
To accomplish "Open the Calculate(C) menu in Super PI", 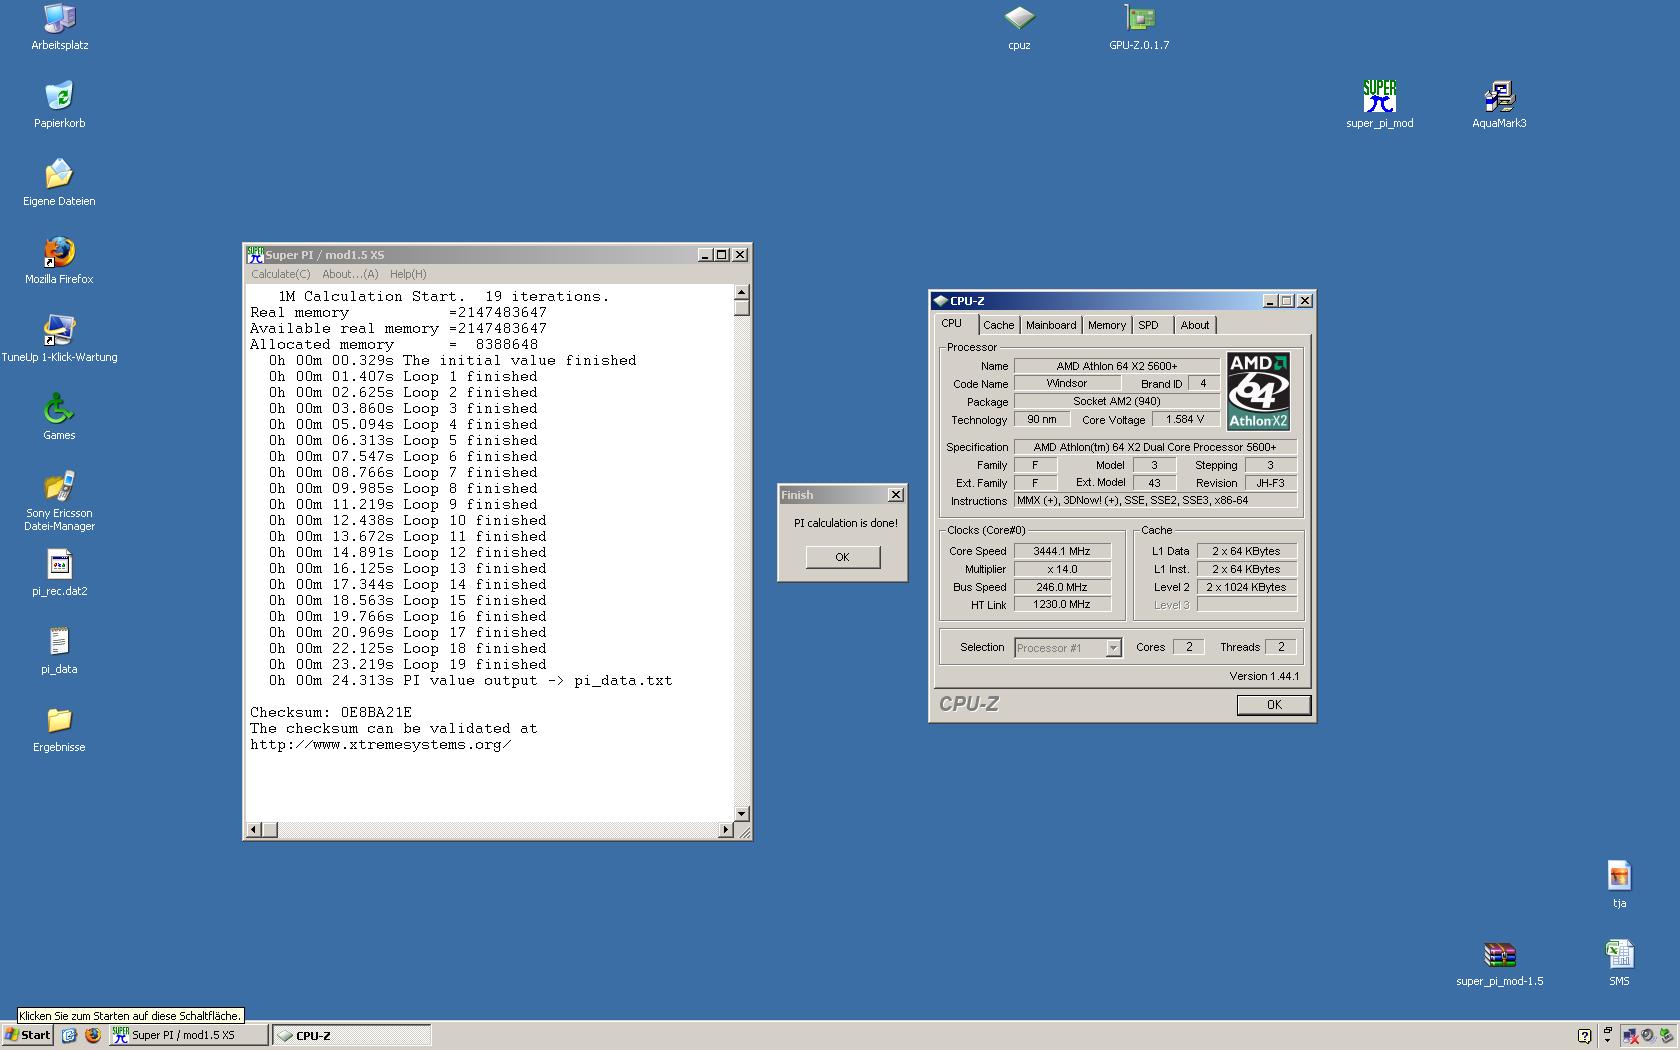I will tap(280, 274).
